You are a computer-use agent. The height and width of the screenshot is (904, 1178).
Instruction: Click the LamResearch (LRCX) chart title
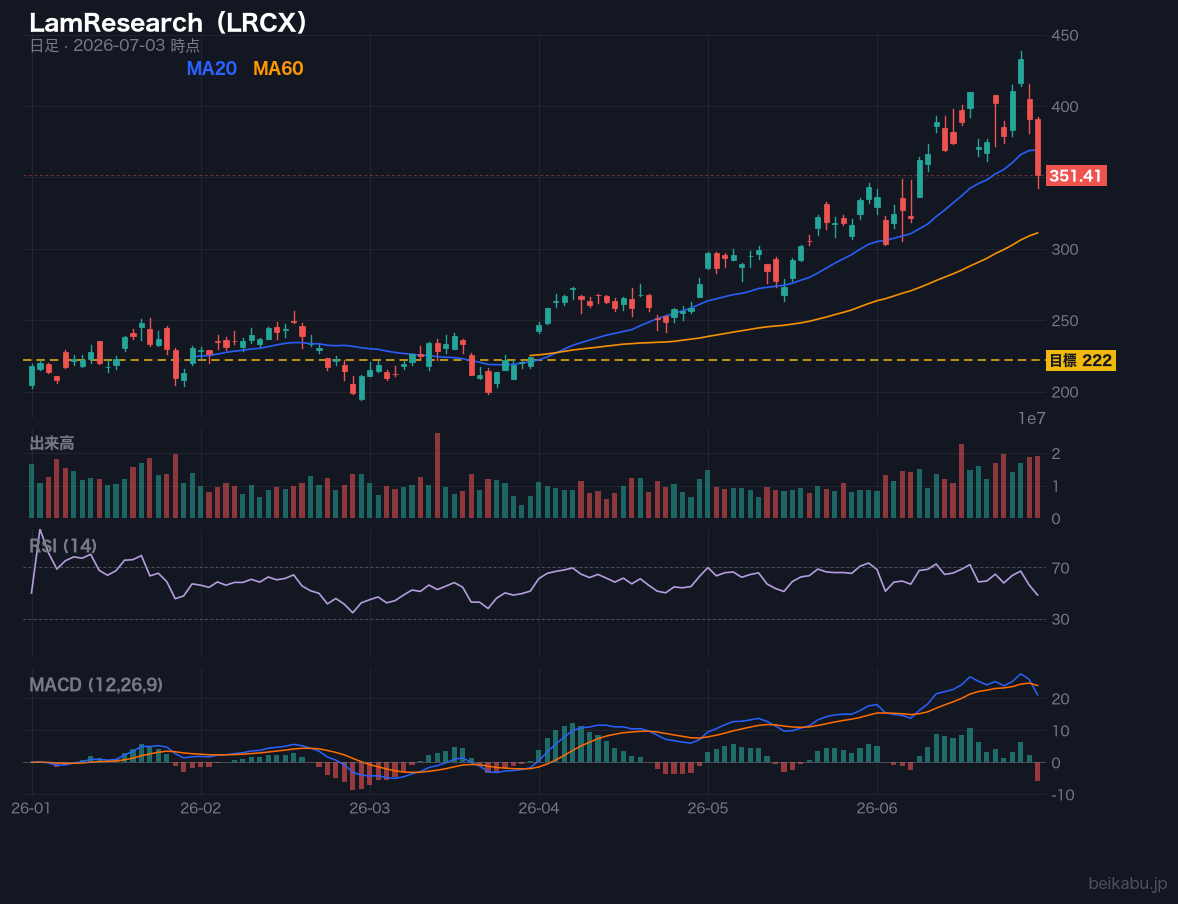168,23
